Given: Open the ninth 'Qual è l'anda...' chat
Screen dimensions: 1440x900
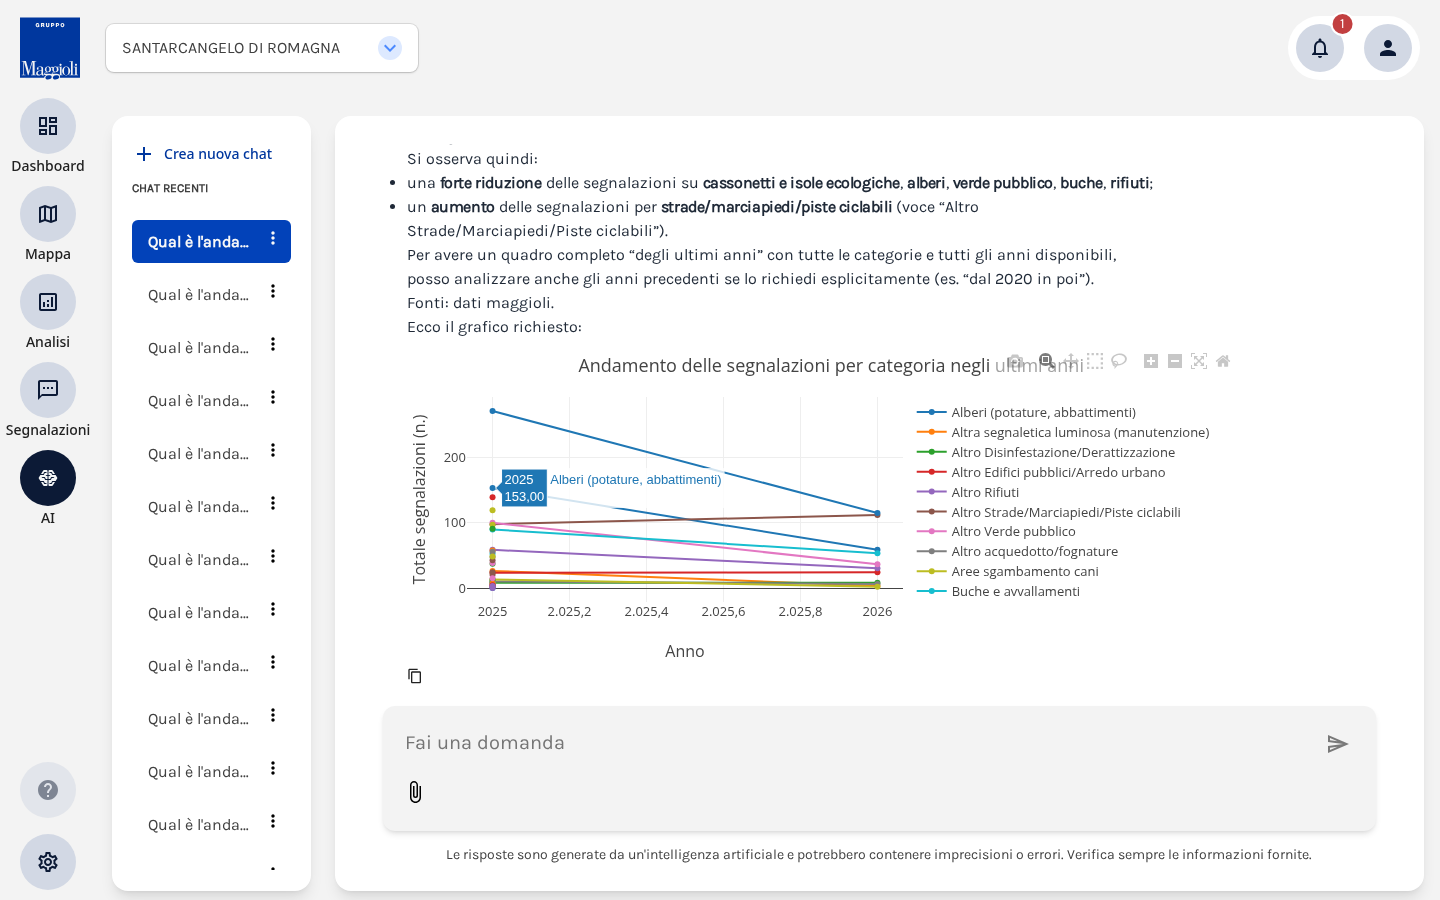Looking at the screenshot, I should point(198,666).
